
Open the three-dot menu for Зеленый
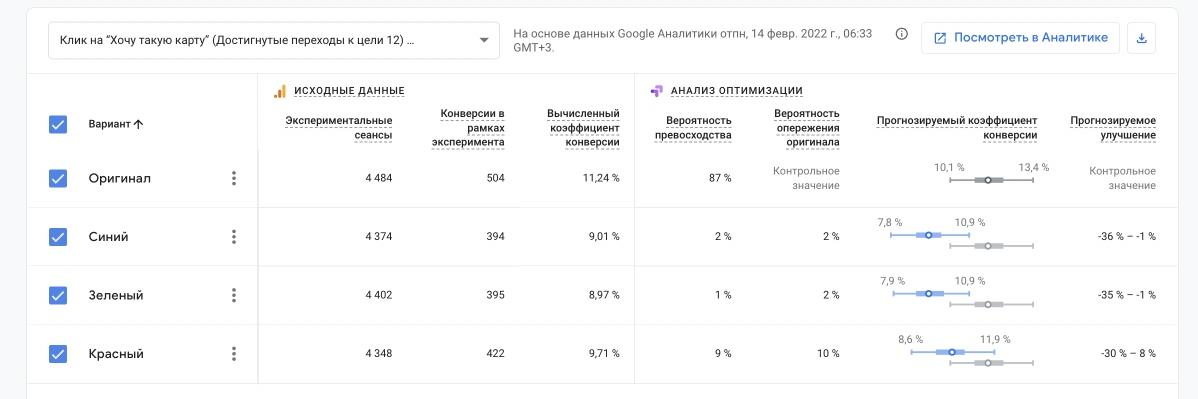click(x=234, y=295)
